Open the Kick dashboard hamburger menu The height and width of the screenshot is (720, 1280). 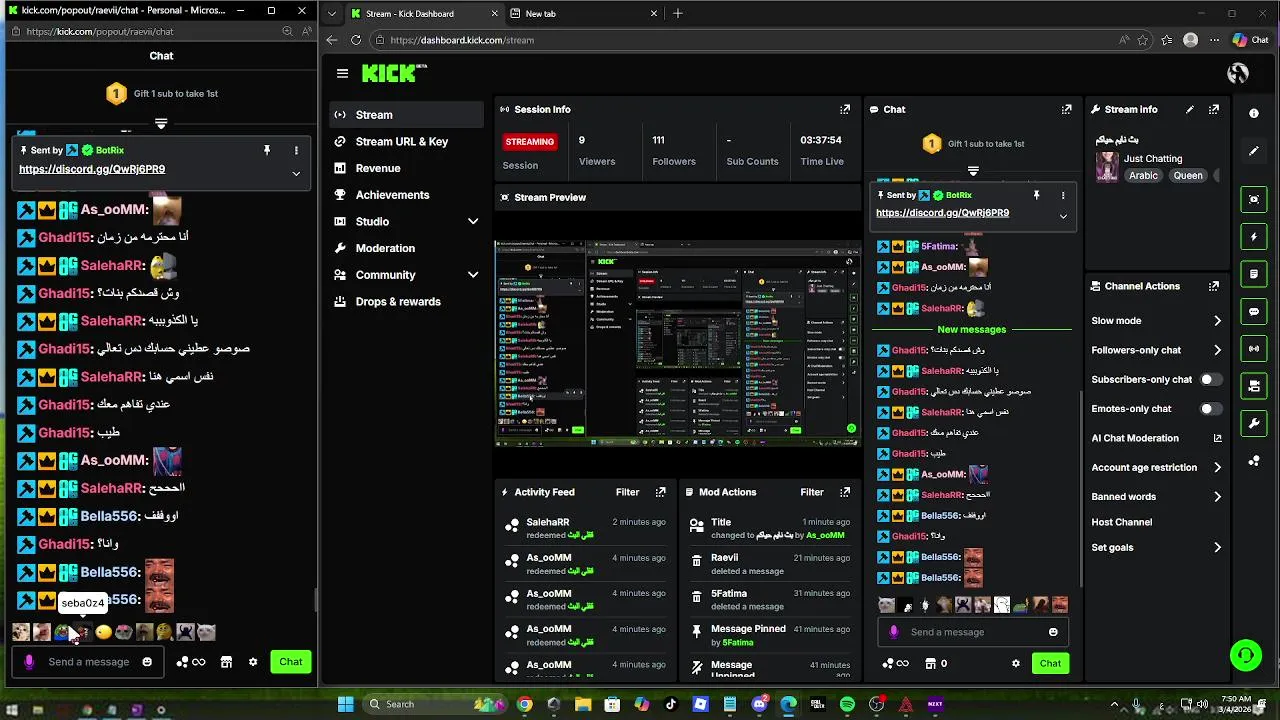(342, 73)
